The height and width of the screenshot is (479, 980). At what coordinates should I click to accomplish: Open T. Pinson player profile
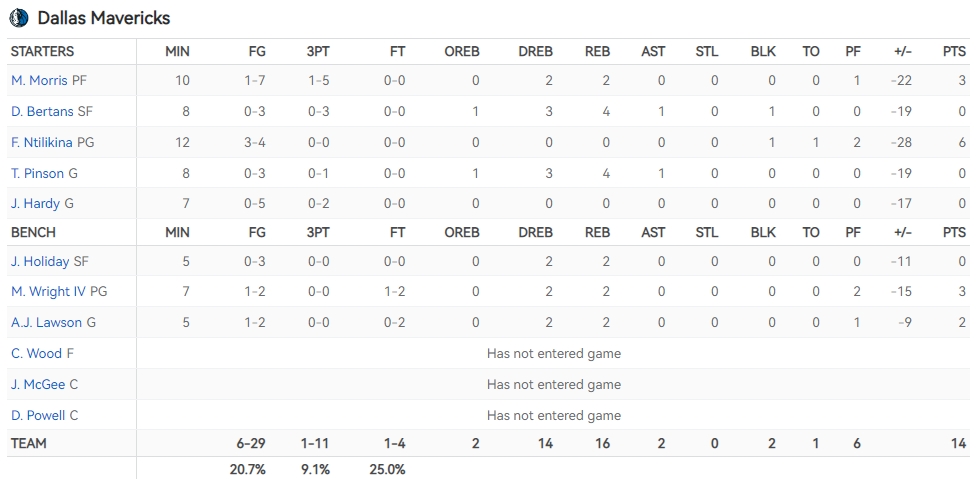(x=38, y=173)
